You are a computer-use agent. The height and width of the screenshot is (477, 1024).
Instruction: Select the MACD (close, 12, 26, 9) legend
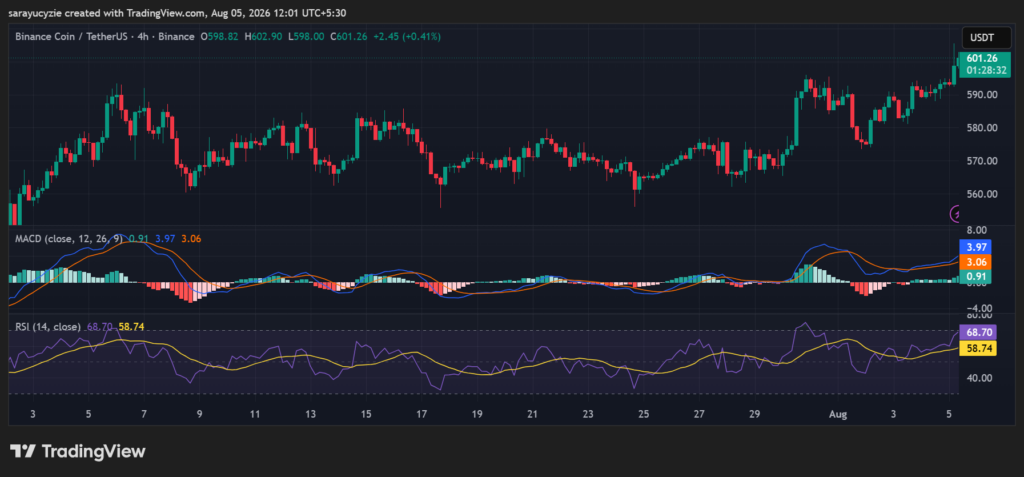click(69, 239)
